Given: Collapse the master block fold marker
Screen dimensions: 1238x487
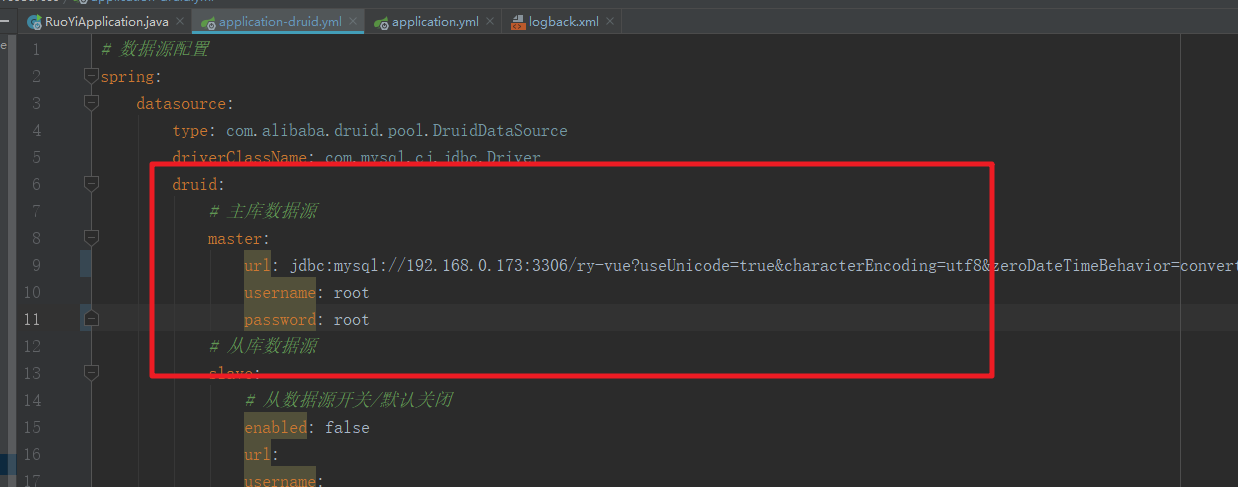Looking at the screenshot, I should (x=91, y=237).
